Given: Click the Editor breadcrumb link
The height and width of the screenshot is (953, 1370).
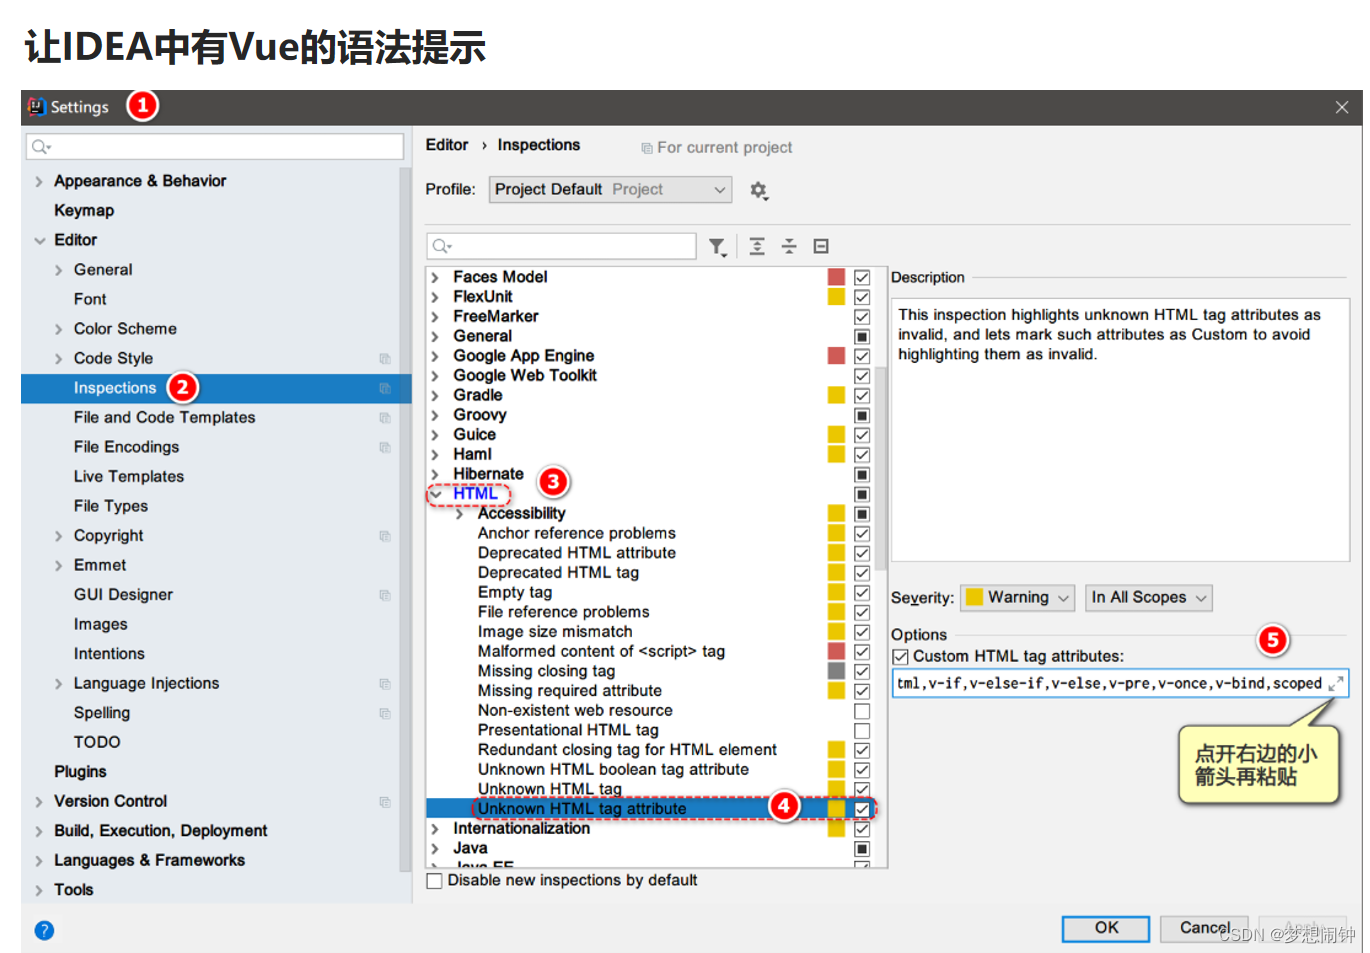Looking at the screenshot, I should tap(446, 145).
